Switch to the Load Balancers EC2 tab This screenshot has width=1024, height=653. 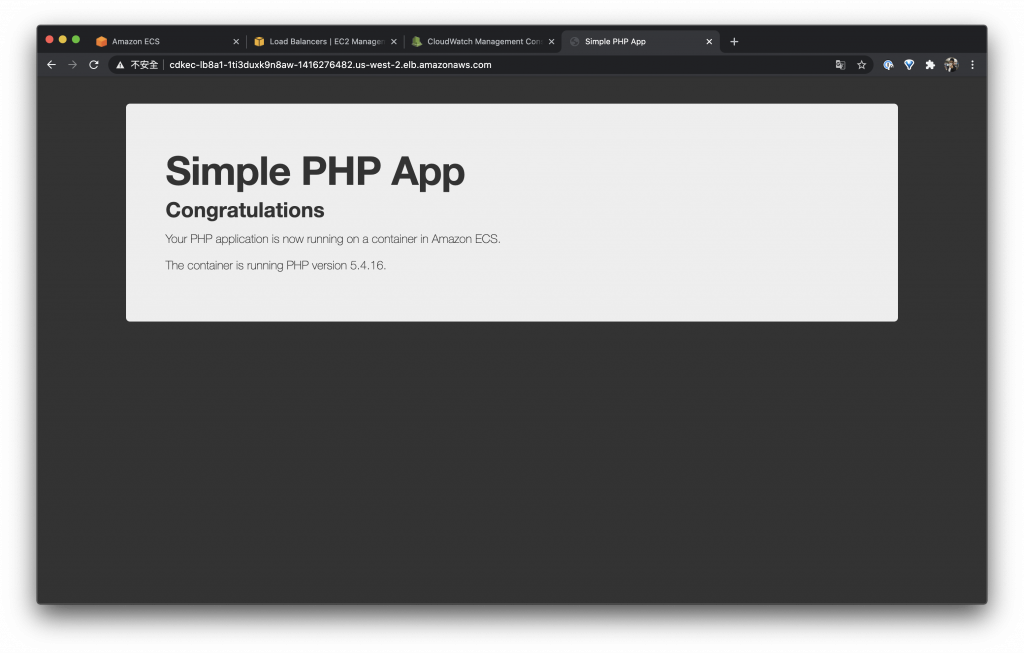click(325, 41)
